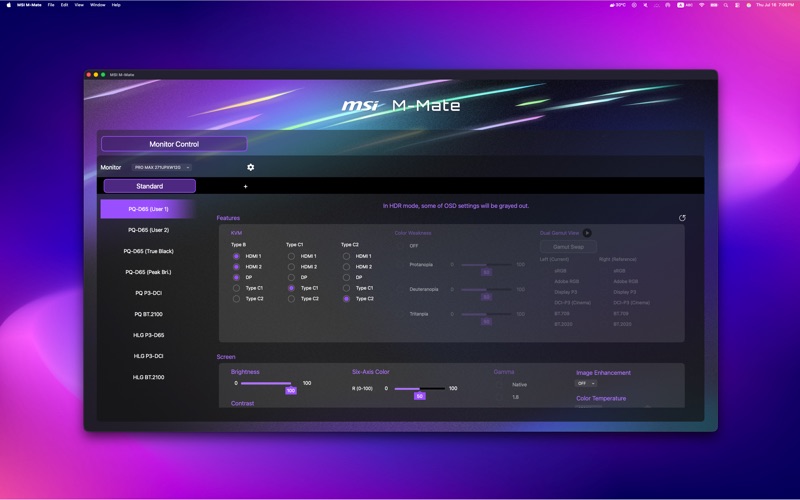Switch to the Monitor Control tab
The image size is (800, 500).
coord(174,144)
